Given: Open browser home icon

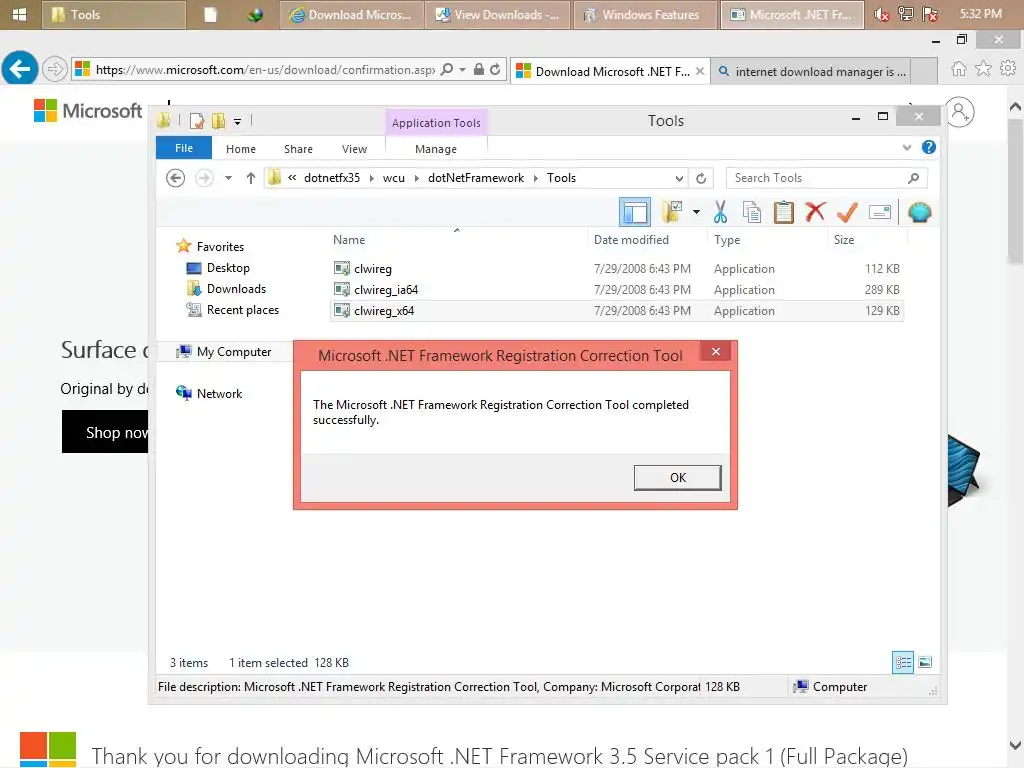Looking at the screenshot, I should (958, 69).
